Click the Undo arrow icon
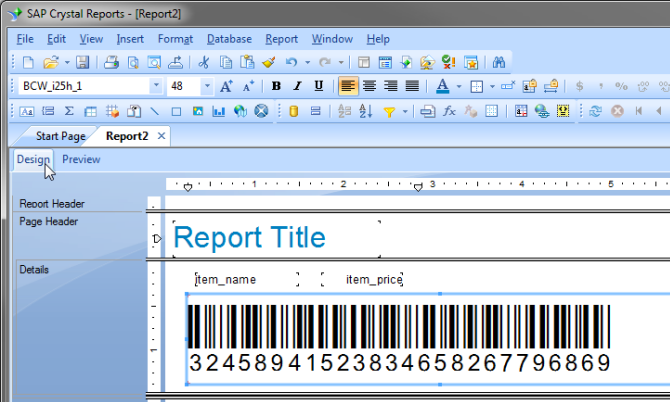 291,63
